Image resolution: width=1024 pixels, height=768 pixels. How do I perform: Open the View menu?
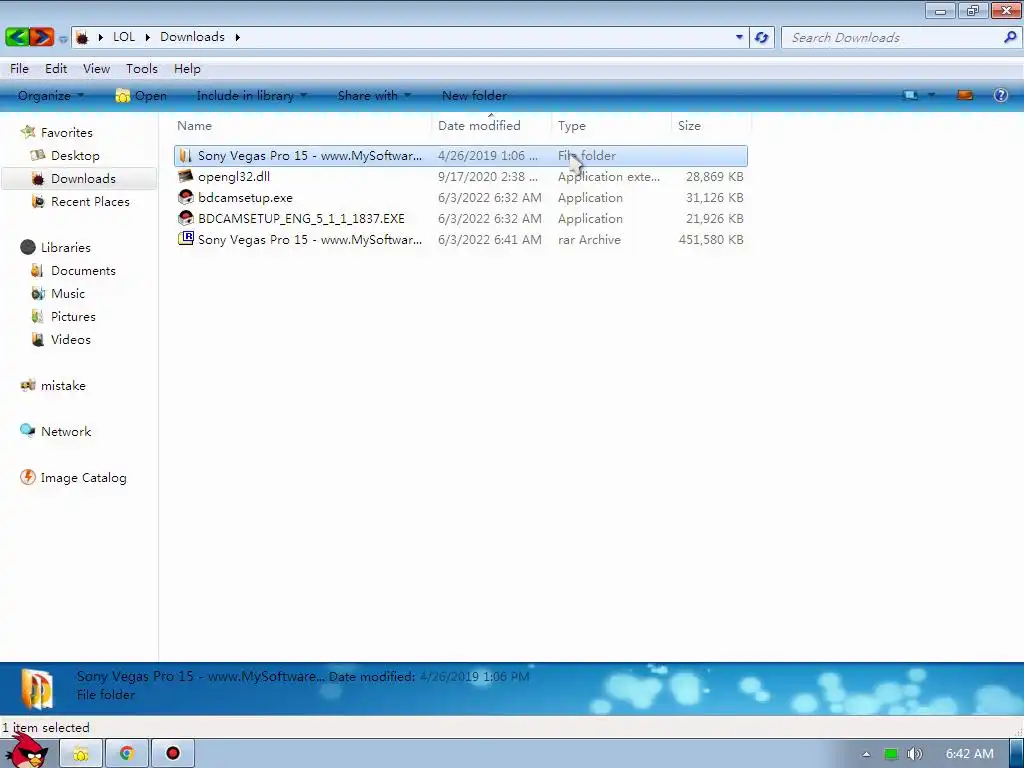96,69
